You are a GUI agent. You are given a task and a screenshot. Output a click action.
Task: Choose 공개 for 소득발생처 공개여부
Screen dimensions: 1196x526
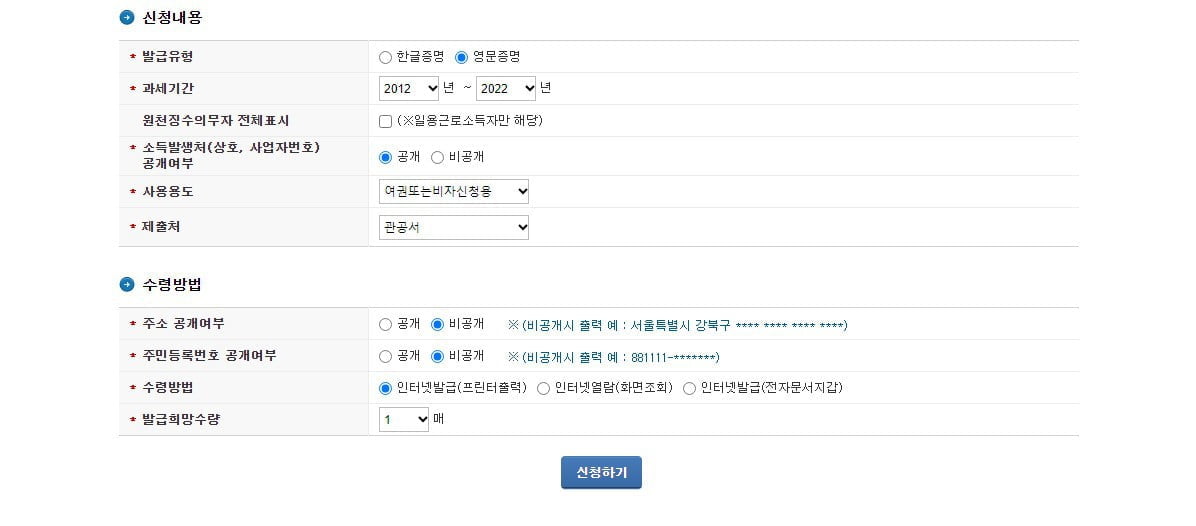pyautogui.click(x=385, y=158)
